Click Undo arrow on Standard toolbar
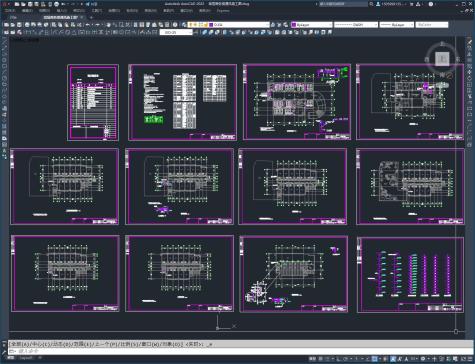The height and width of the screenshot is (364, 475). pyautogui.click(x=88, y=25)
